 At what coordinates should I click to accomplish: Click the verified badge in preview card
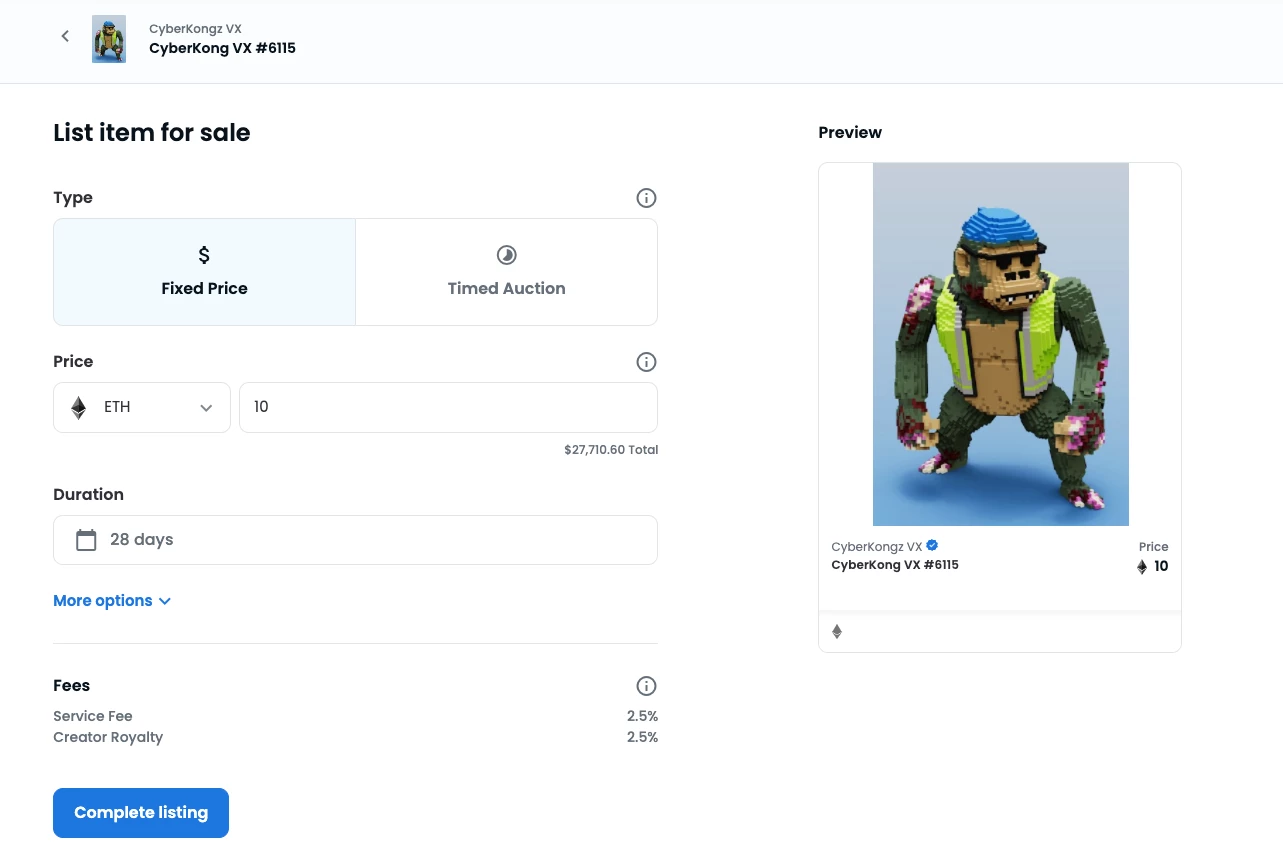932,546
